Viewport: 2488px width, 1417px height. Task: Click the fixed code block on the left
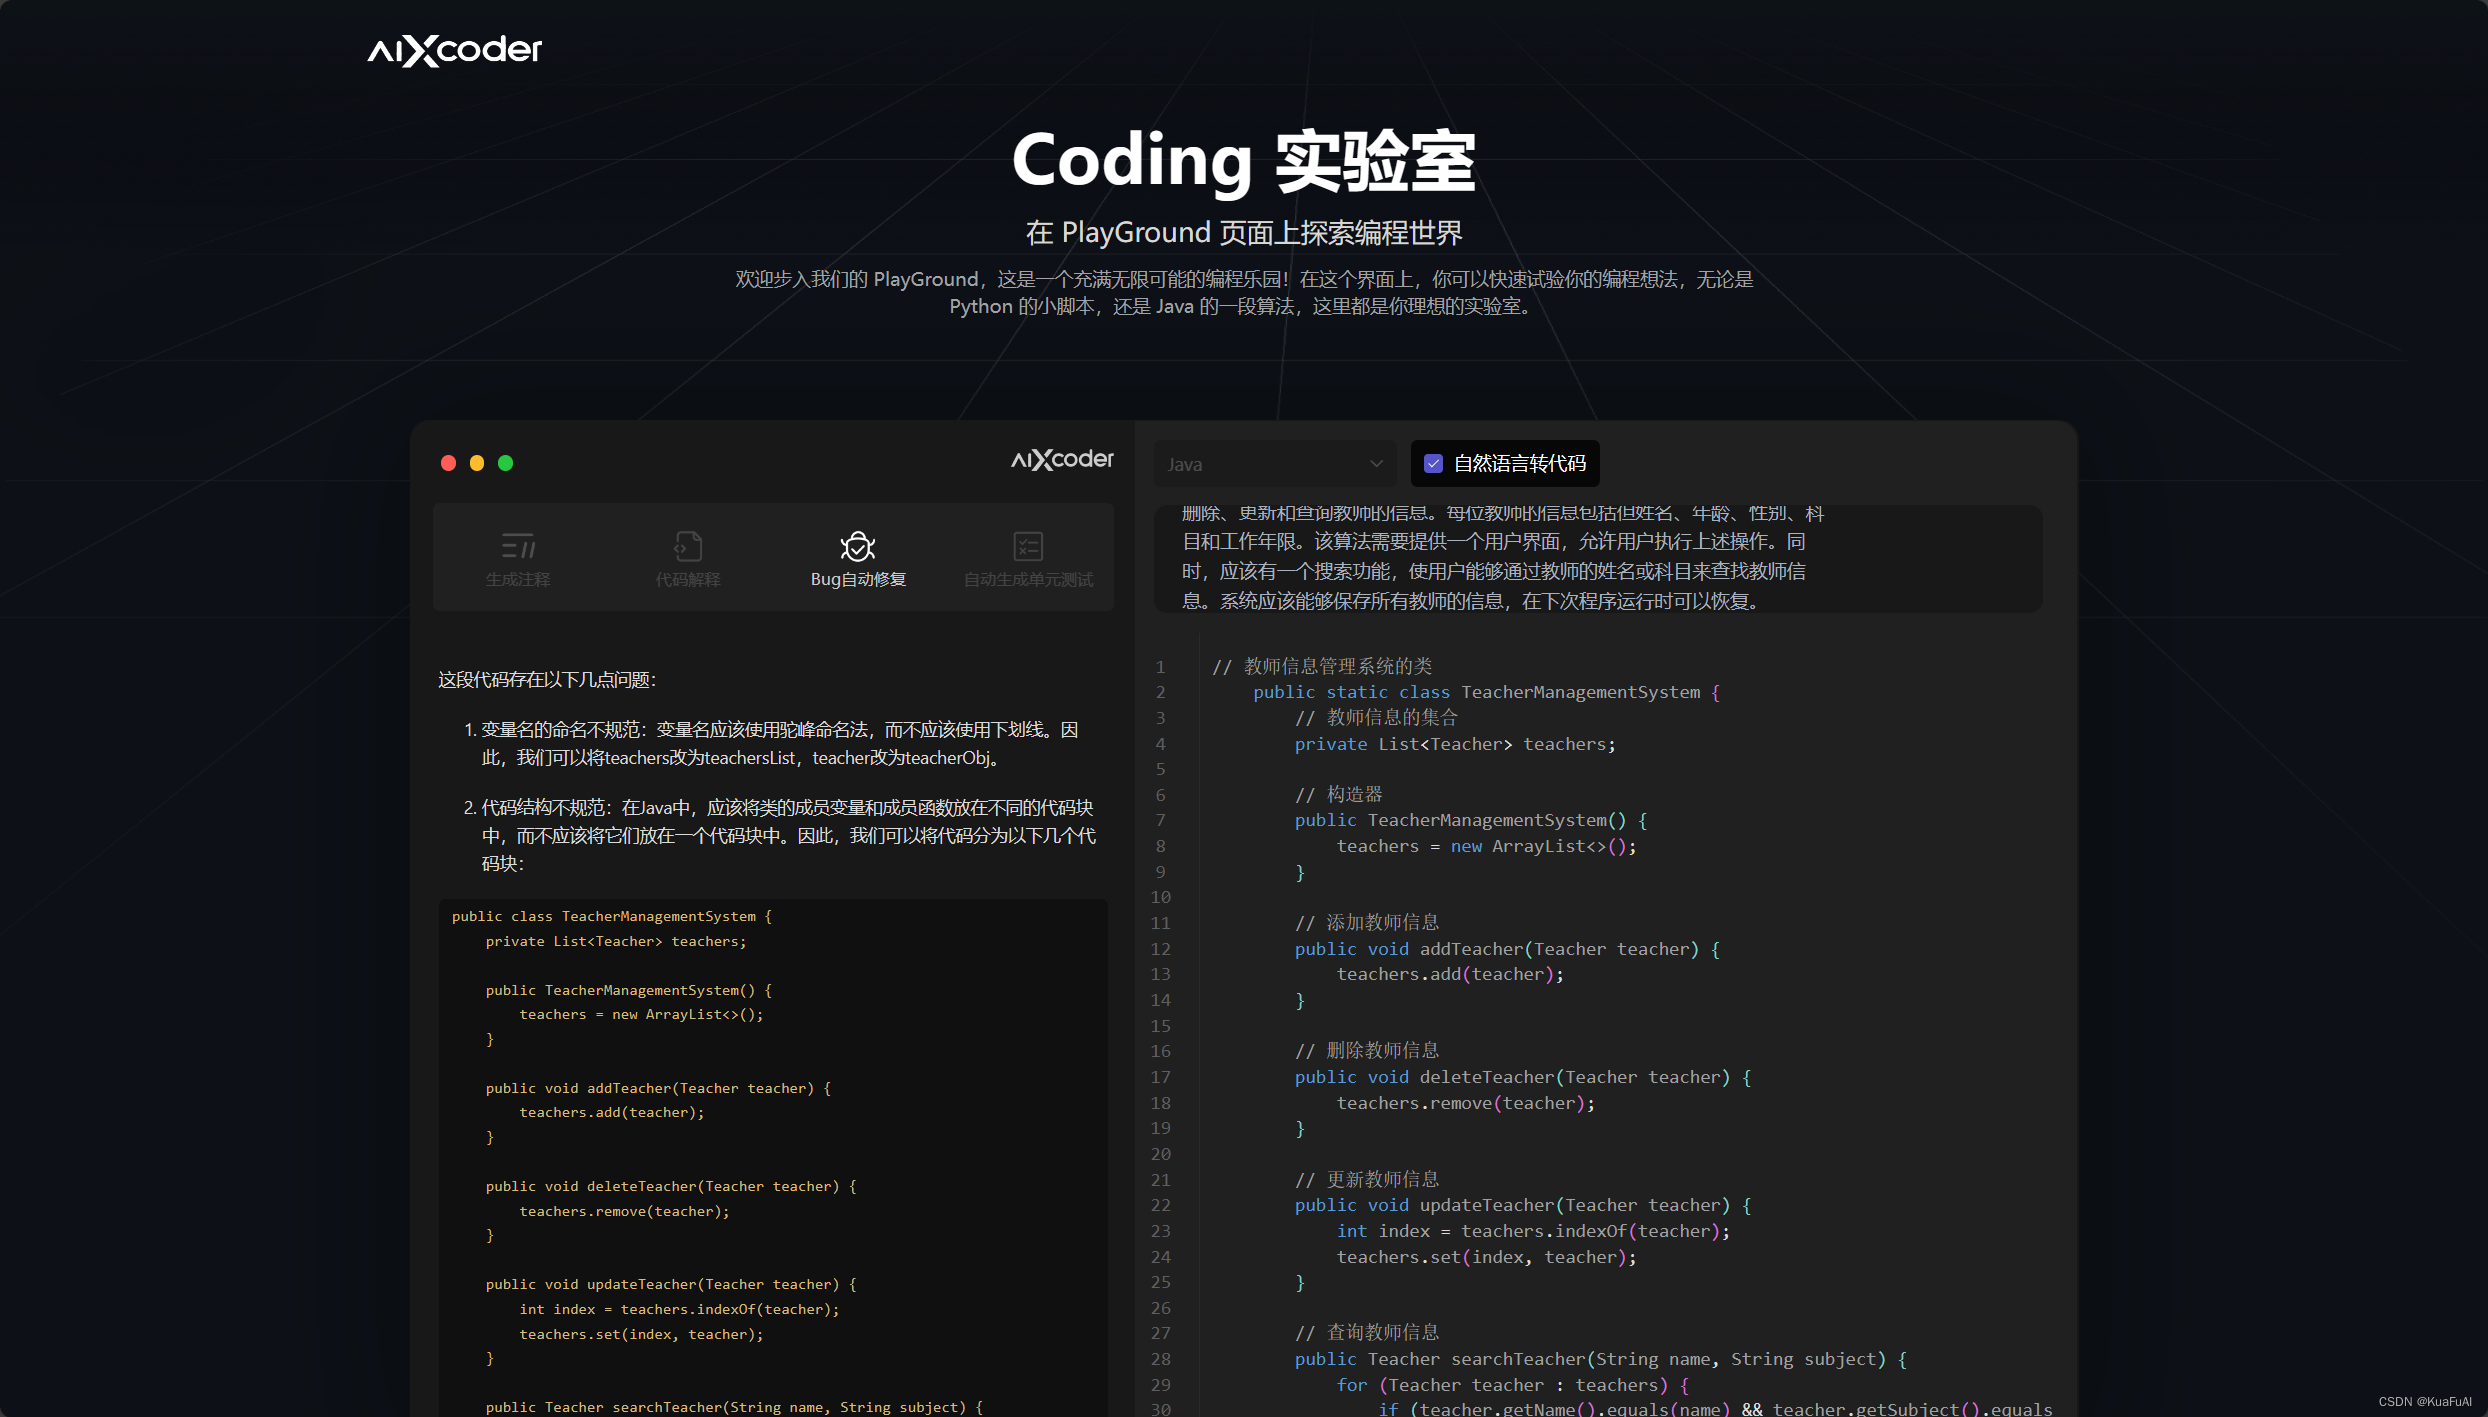coord(772,1150)
